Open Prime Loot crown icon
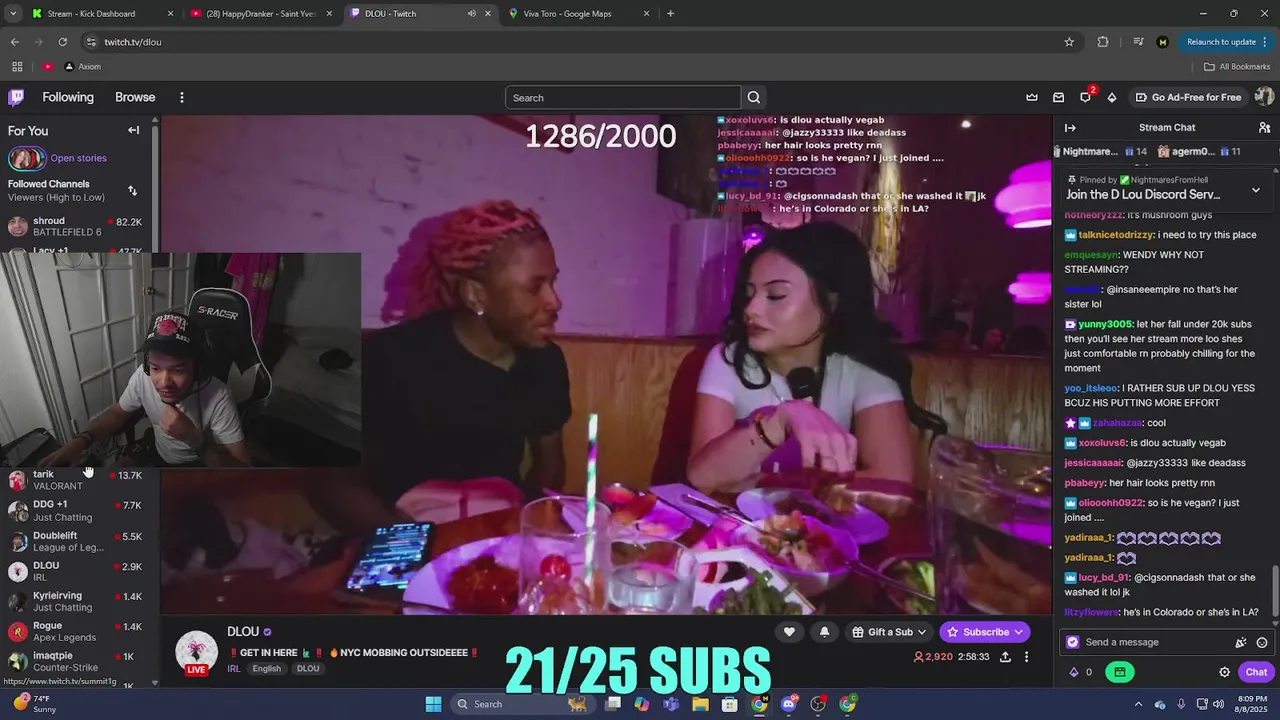1280x720 pixels. 1032,97
